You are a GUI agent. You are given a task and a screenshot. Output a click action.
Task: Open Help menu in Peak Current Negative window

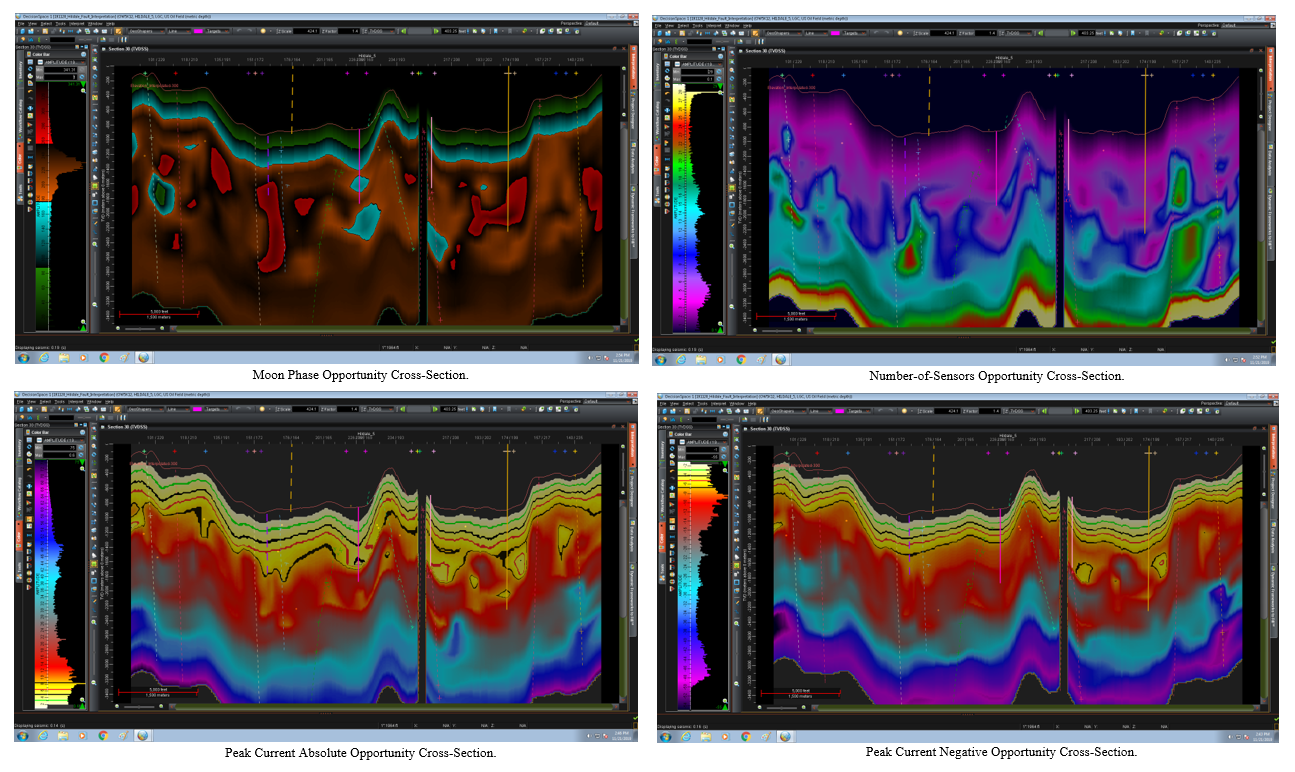752,405
